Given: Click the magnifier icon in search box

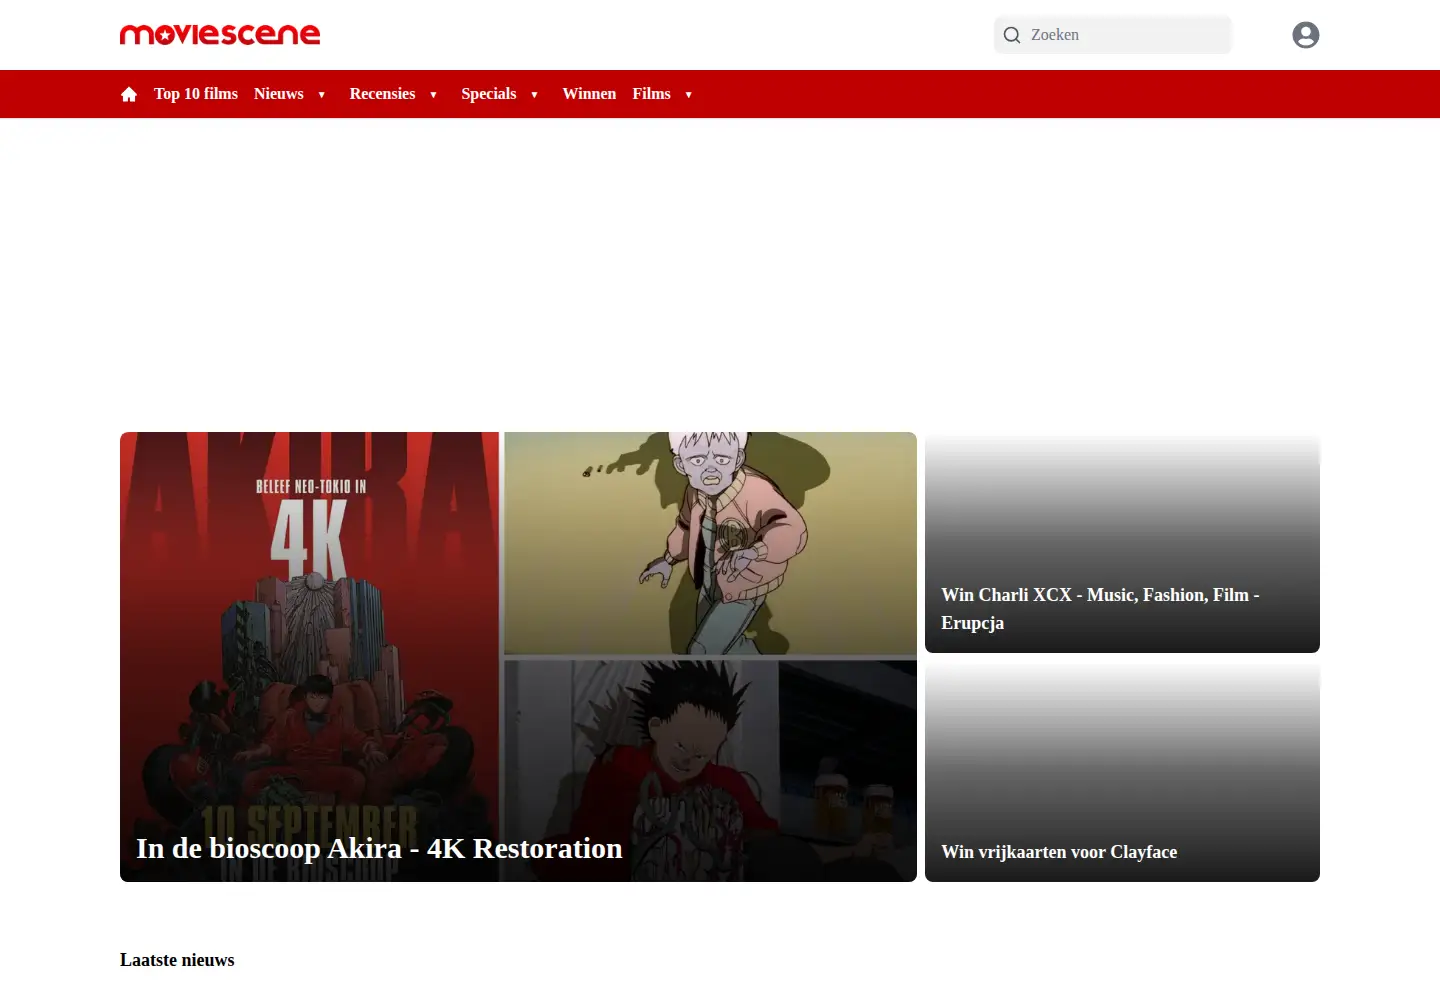Looking at the screenshot, I should [1012, 35].
